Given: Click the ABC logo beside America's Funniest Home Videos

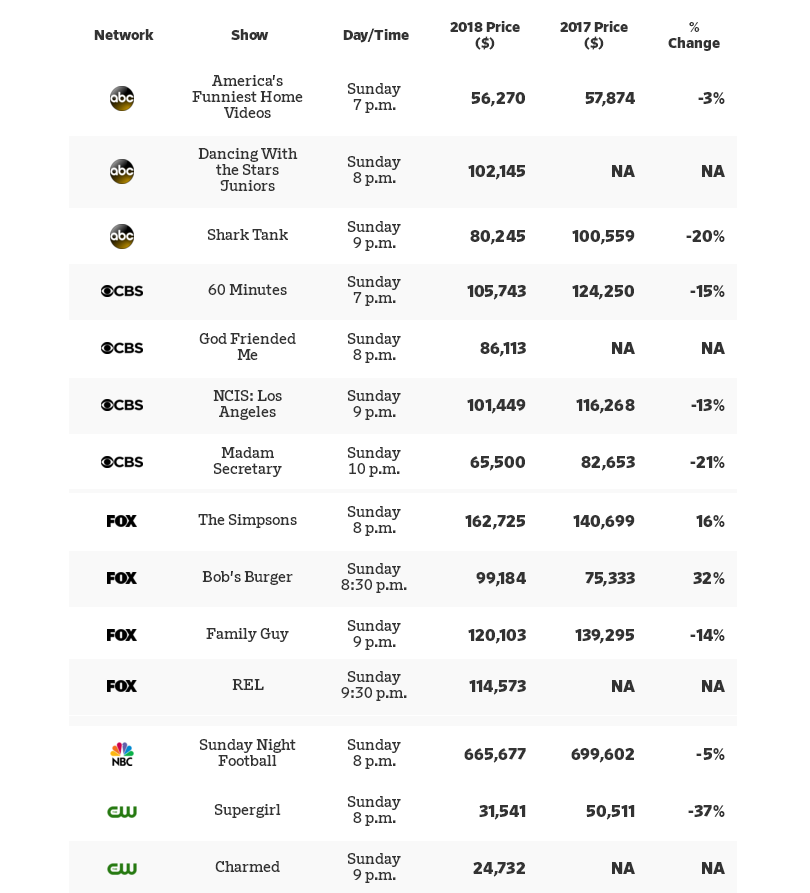Looking at the screenshot, I should 122,98.
